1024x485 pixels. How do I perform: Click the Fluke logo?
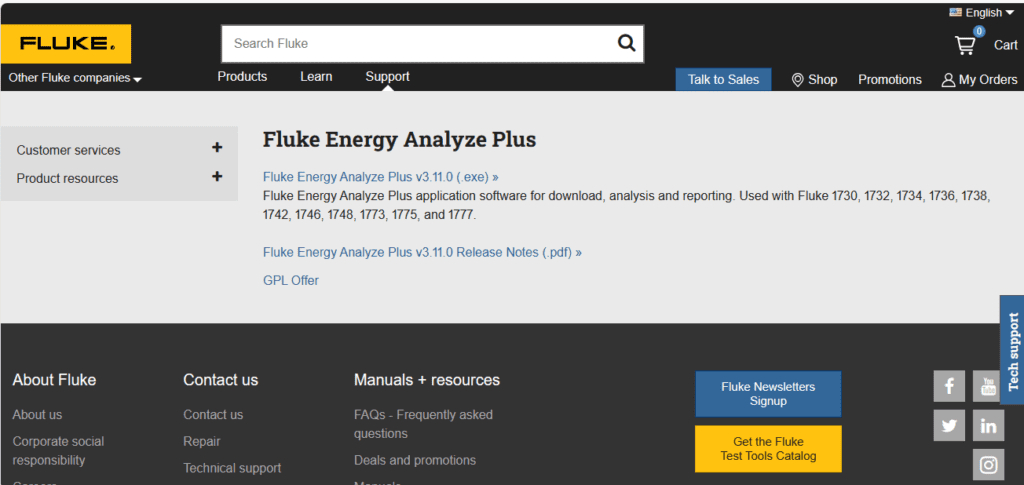[x=65, y=44]
